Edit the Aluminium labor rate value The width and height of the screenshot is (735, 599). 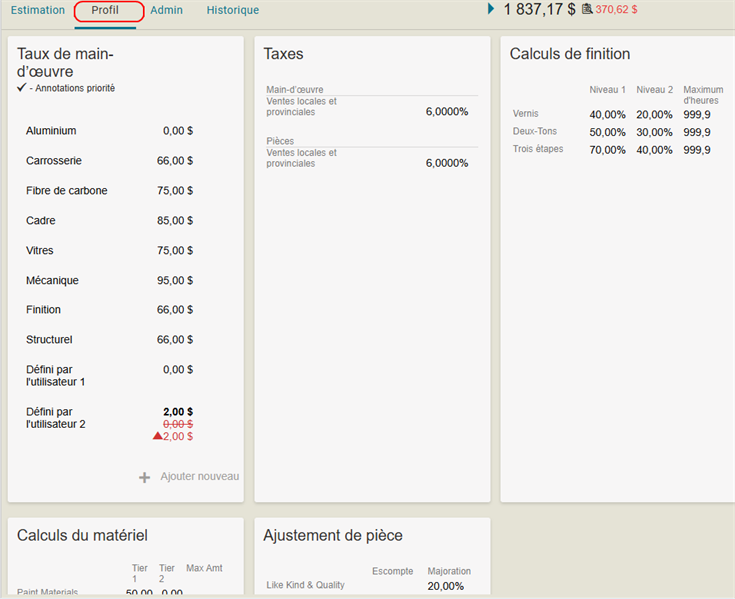coord(178,131)
